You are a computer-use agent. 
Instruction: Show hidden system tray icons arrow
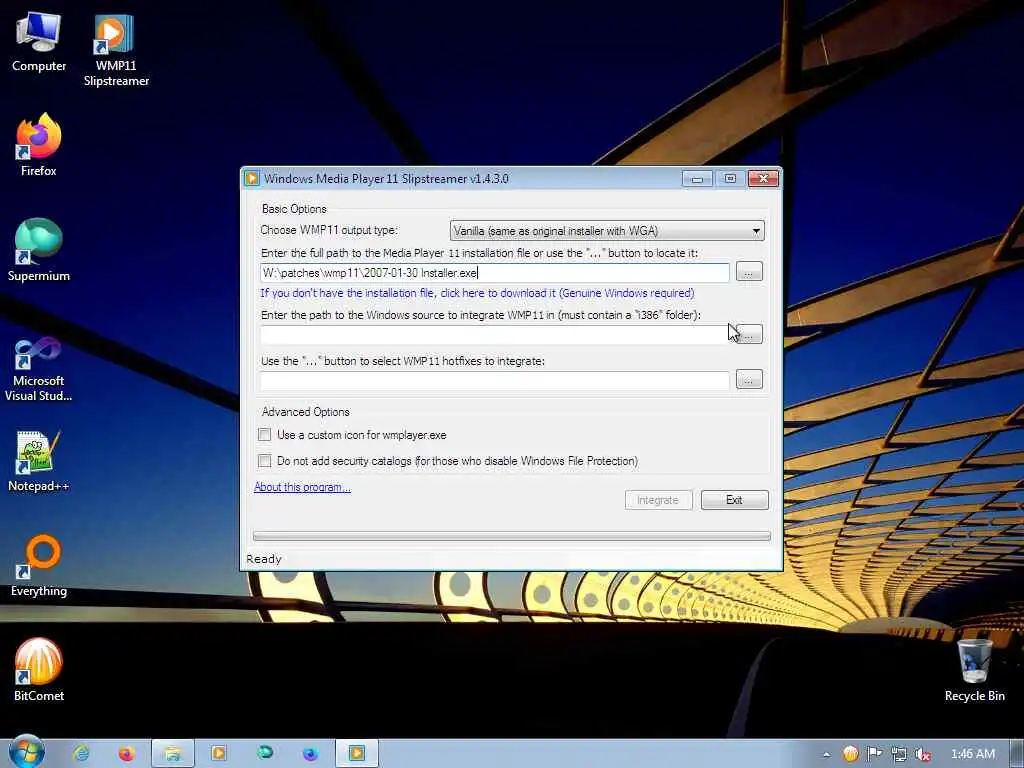[826, 754]
